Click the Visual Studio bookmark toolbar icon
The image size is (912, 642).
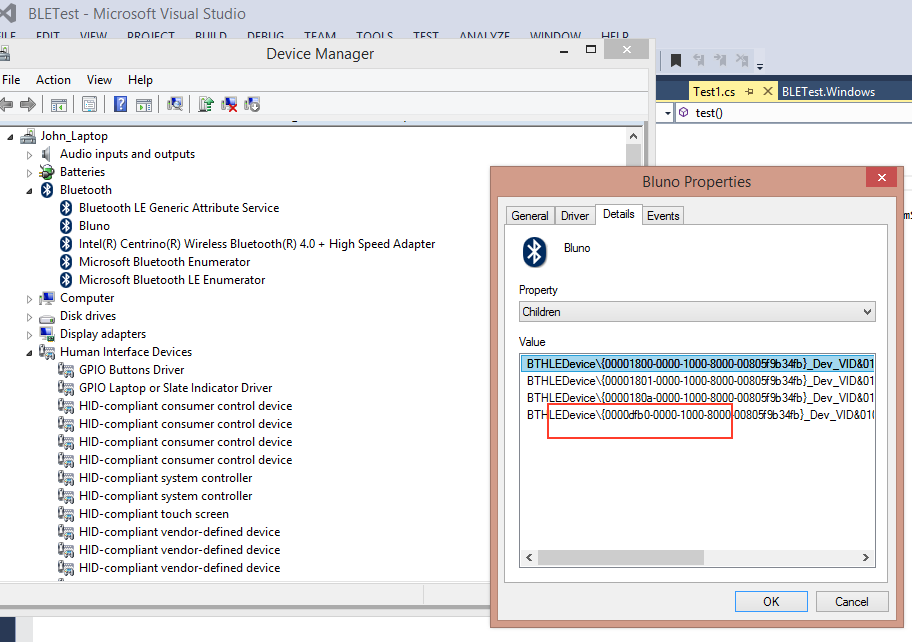(675, 60)
